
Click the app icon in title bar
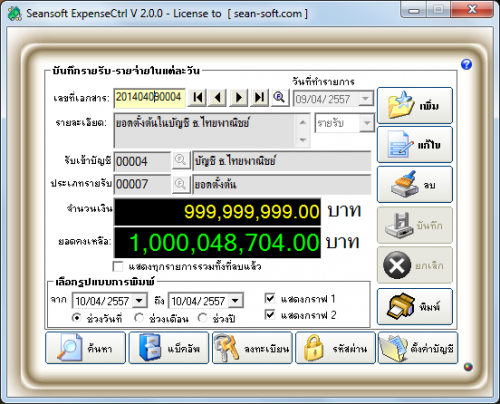click(x=14, y=14)
